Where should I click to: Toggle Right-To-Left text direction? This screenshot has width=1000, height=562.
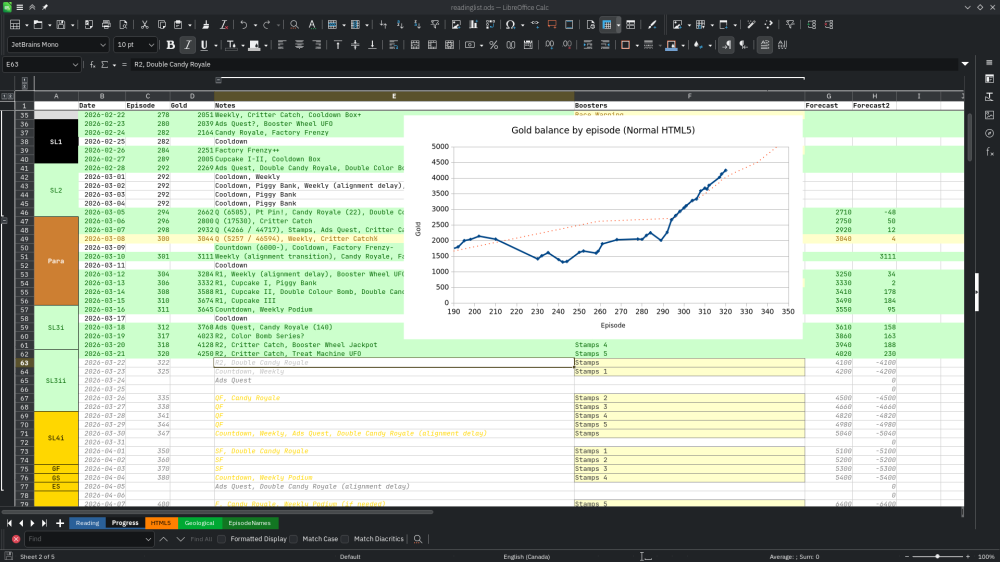744,45
